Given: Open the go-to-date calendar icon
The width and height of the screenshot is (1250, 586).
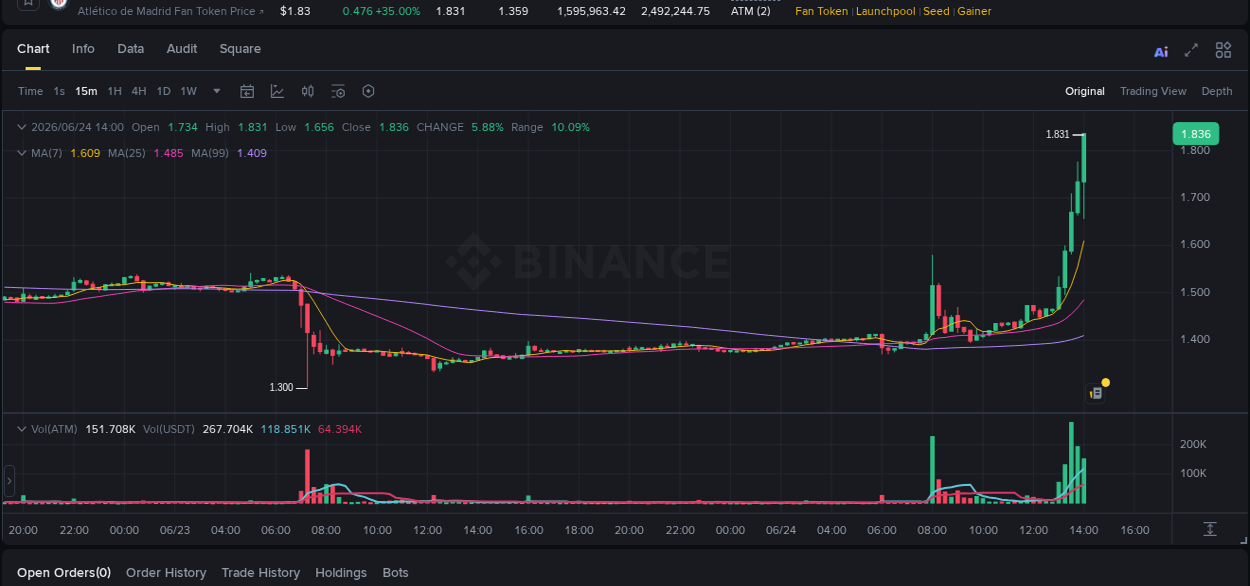Looking at the screenshot, I should [247, 91].
